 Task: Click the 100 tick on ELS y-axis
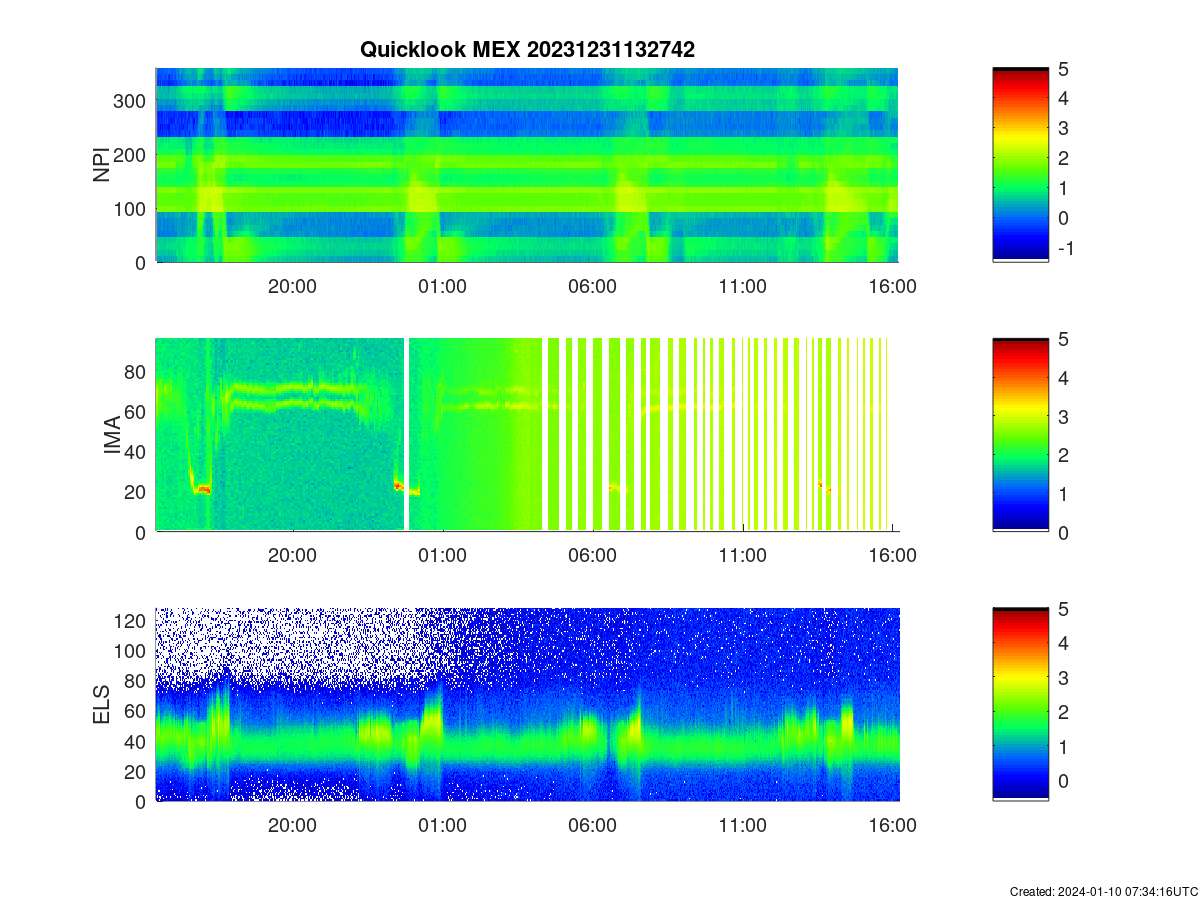(x=132, y=651)
